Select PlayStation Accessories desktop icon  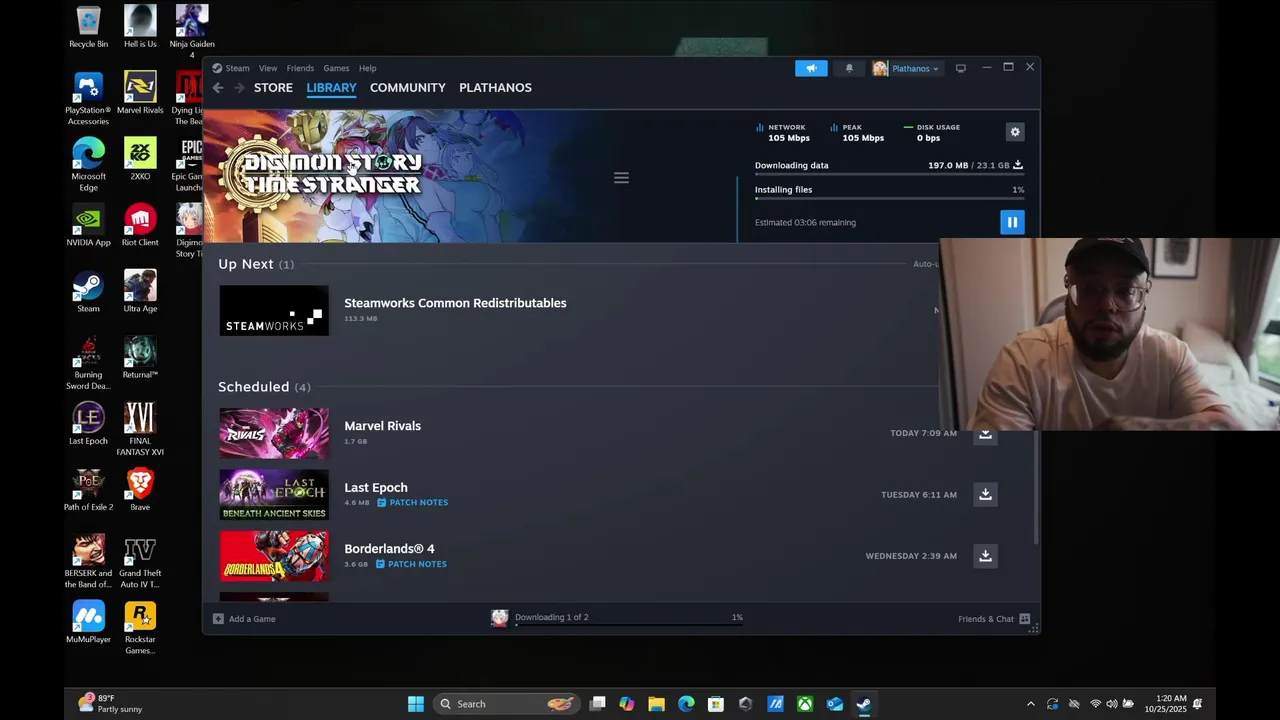[x=88, y=99]
